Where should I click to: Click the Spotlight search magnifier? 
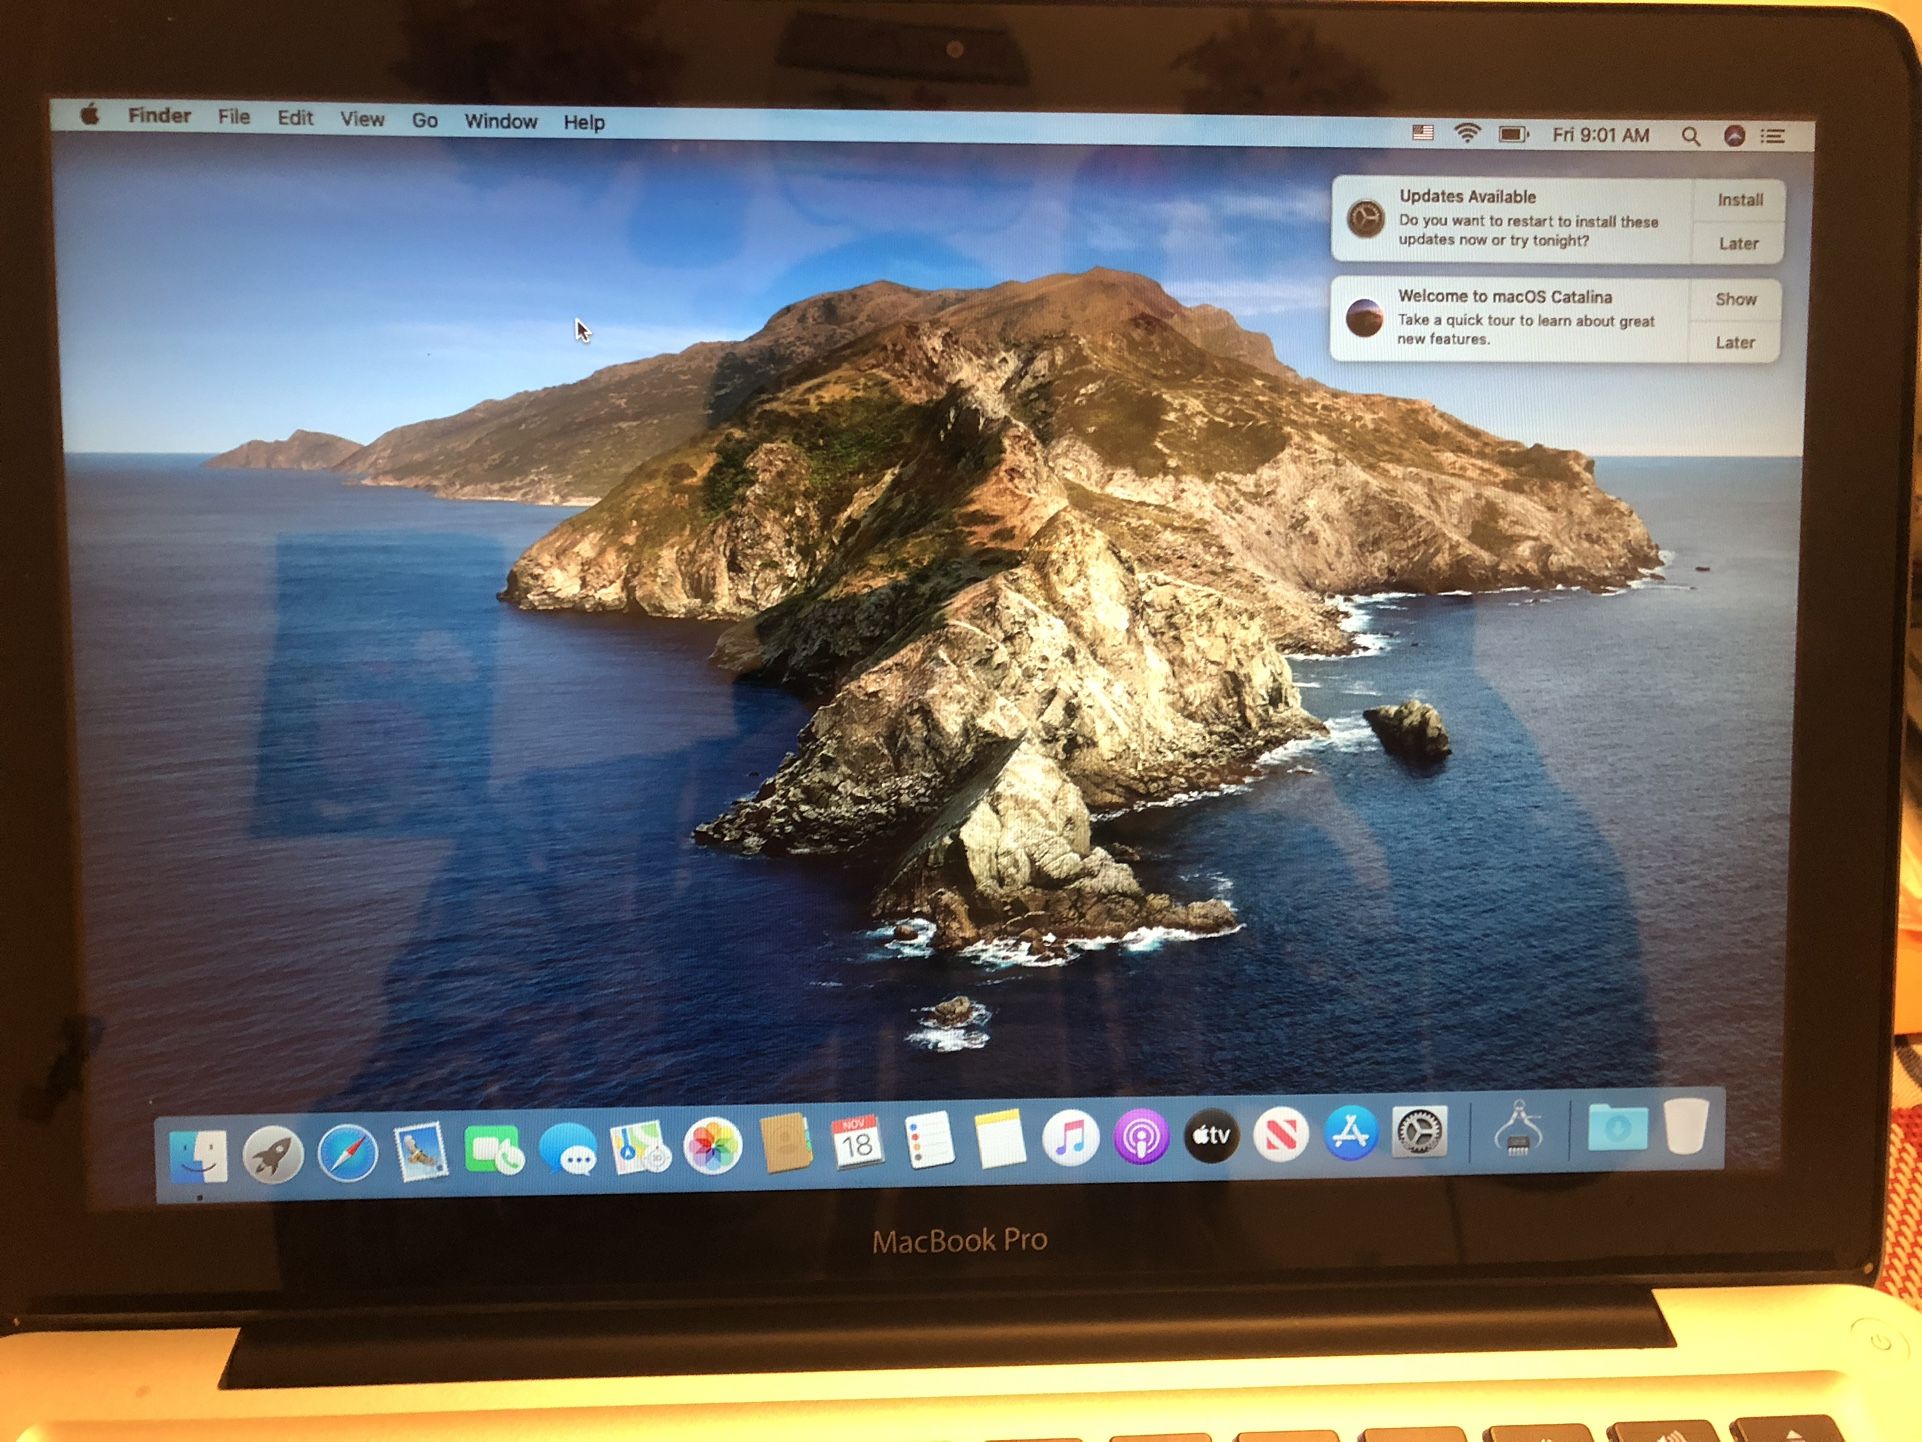(1690, 136)
